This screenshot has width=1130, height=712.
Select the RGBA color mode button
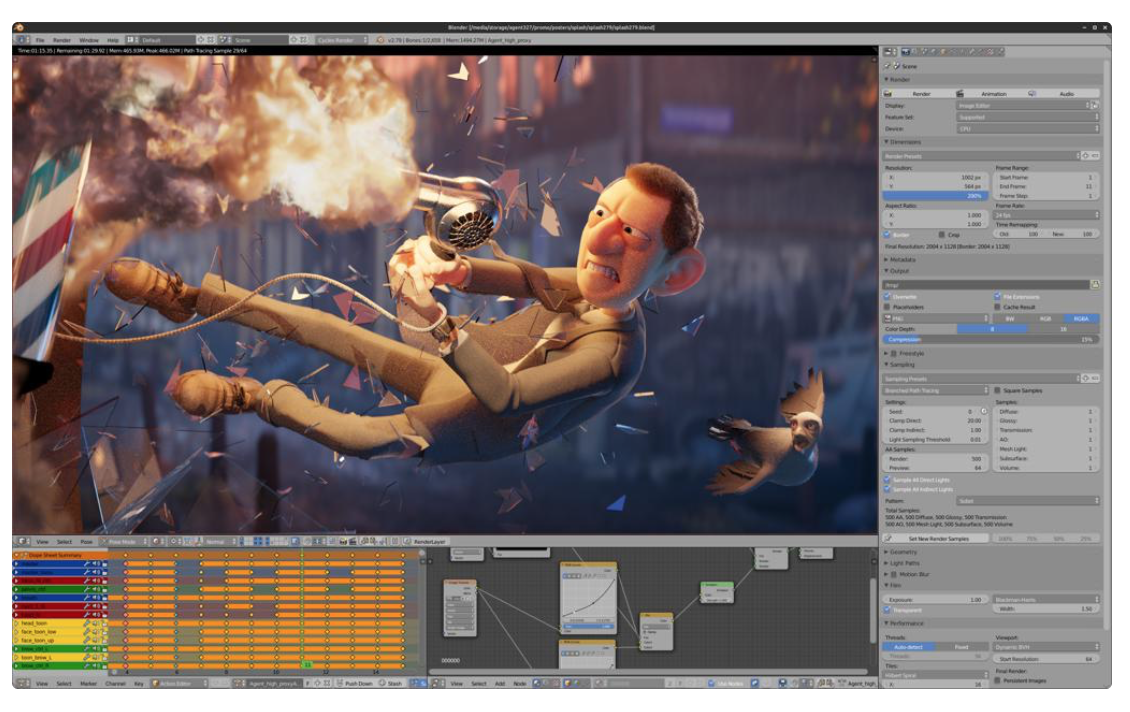coord(1082,319)
